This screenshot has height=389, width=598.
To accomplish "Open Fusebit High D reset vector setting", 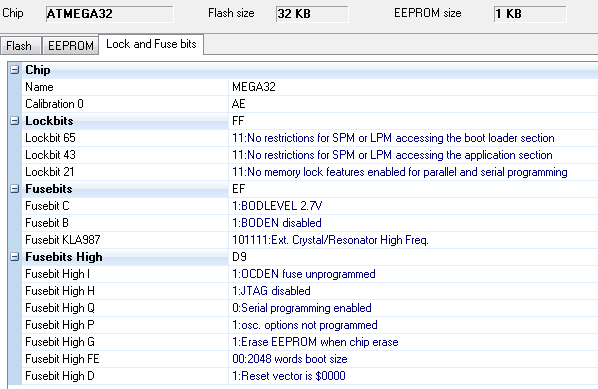I will [x=289, y=376].
